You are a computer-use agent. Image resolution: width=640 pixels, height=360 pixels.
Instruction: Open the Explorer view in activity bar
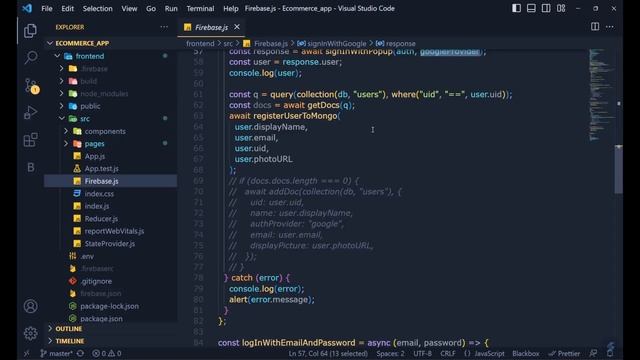30,31
